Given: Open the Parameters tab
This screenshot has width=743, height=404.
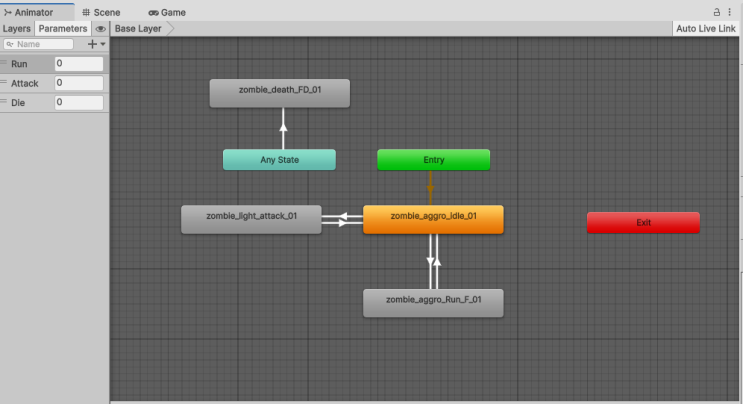Looking at the screenshot, I should (x=63, y=28).
